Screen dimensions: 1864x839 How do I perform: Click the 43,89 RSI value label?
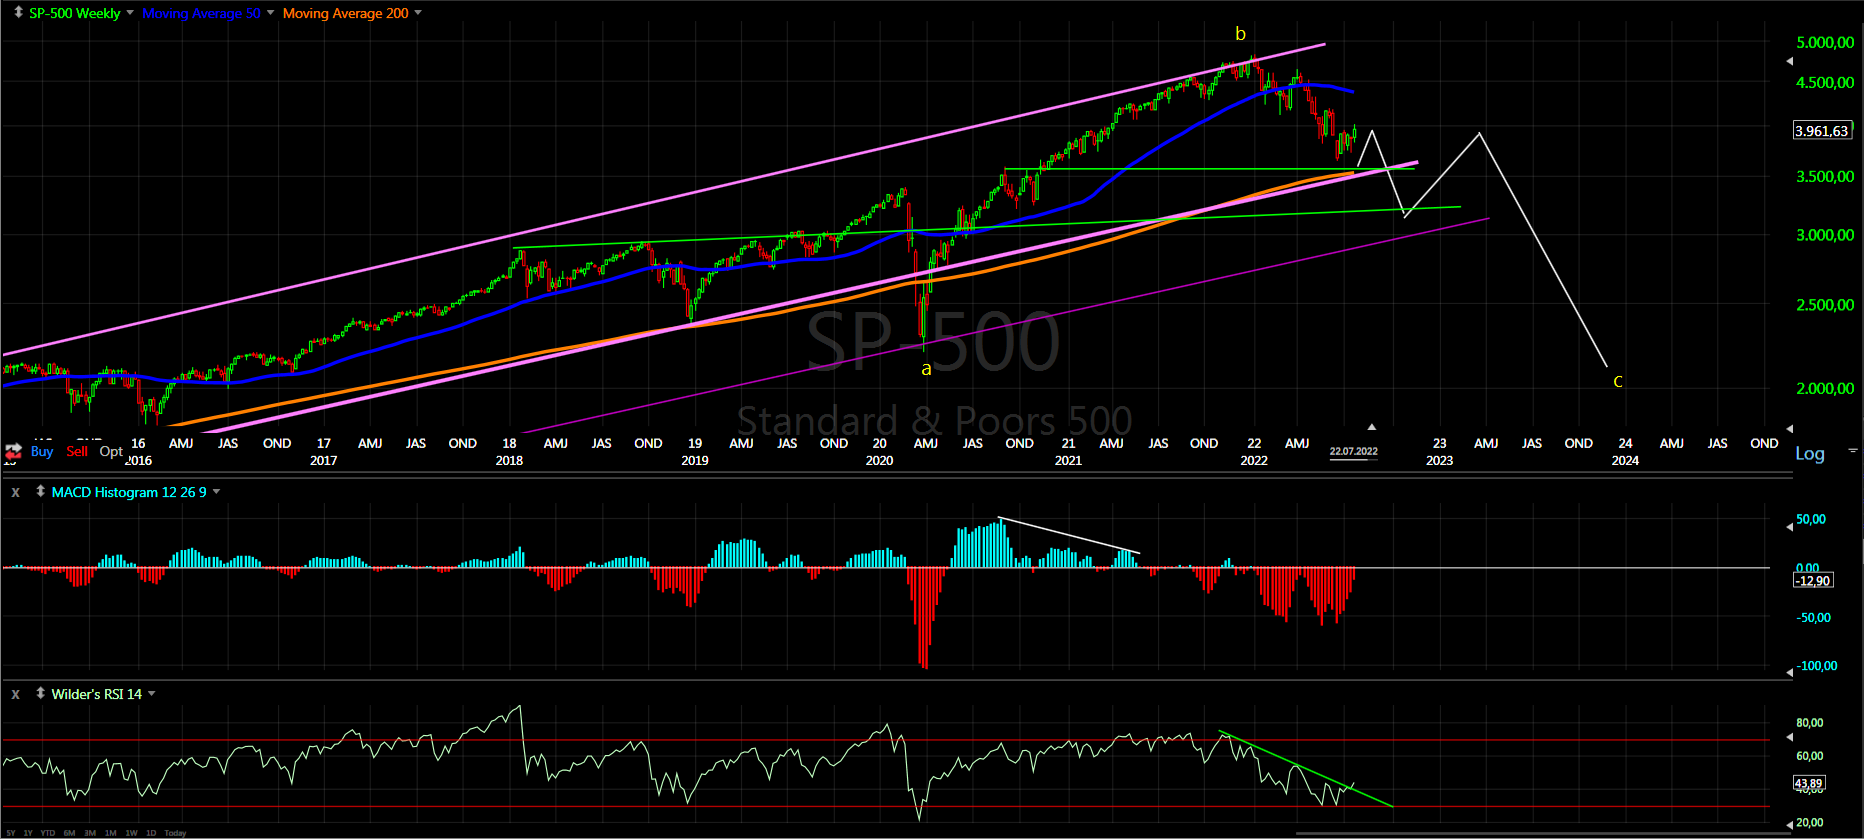click(x=1809, y=784)
